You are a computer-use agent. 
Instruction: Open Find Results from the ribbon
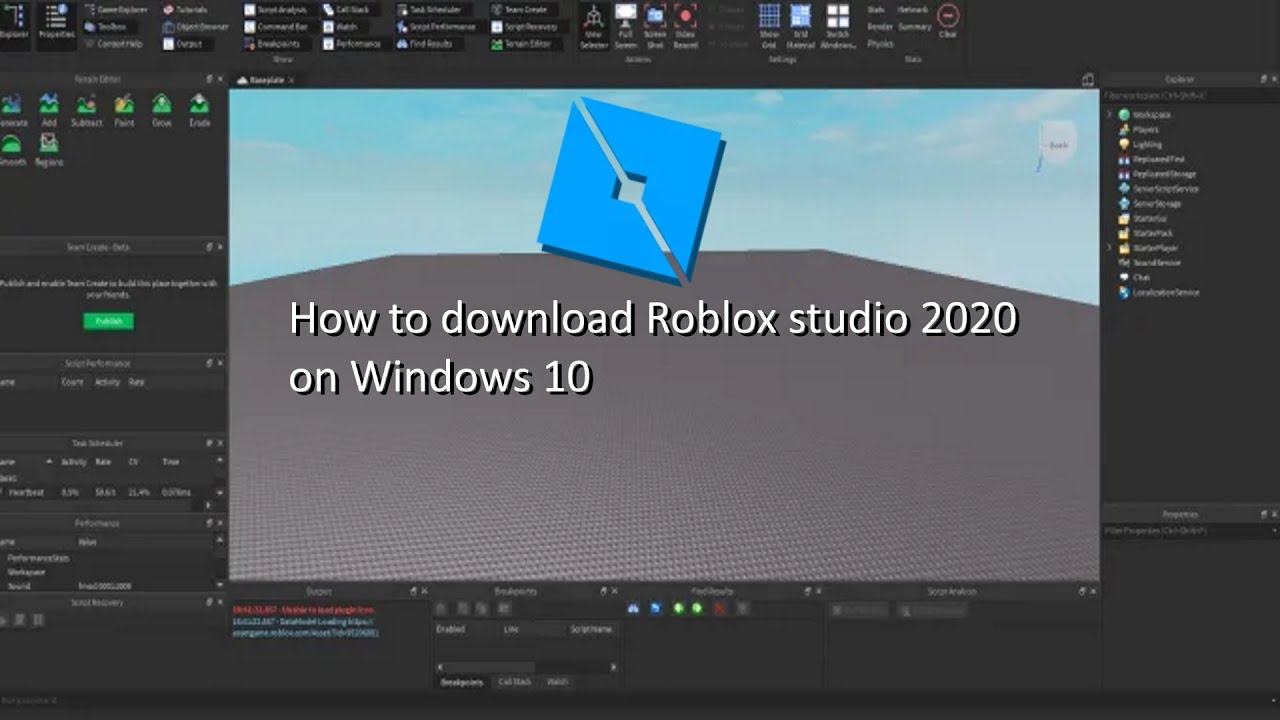coord(425,44)
